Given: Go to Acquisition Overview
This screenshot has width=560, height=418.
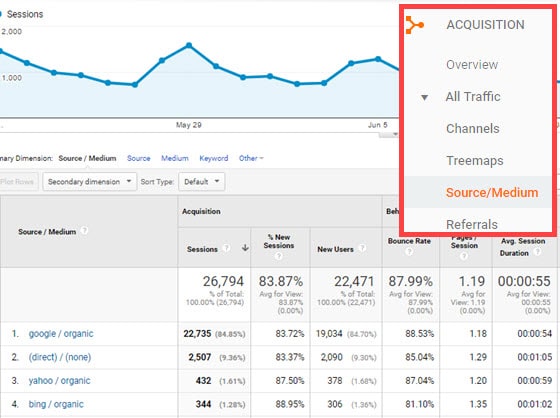Looking at the screenshot, I should pos(472,65).
